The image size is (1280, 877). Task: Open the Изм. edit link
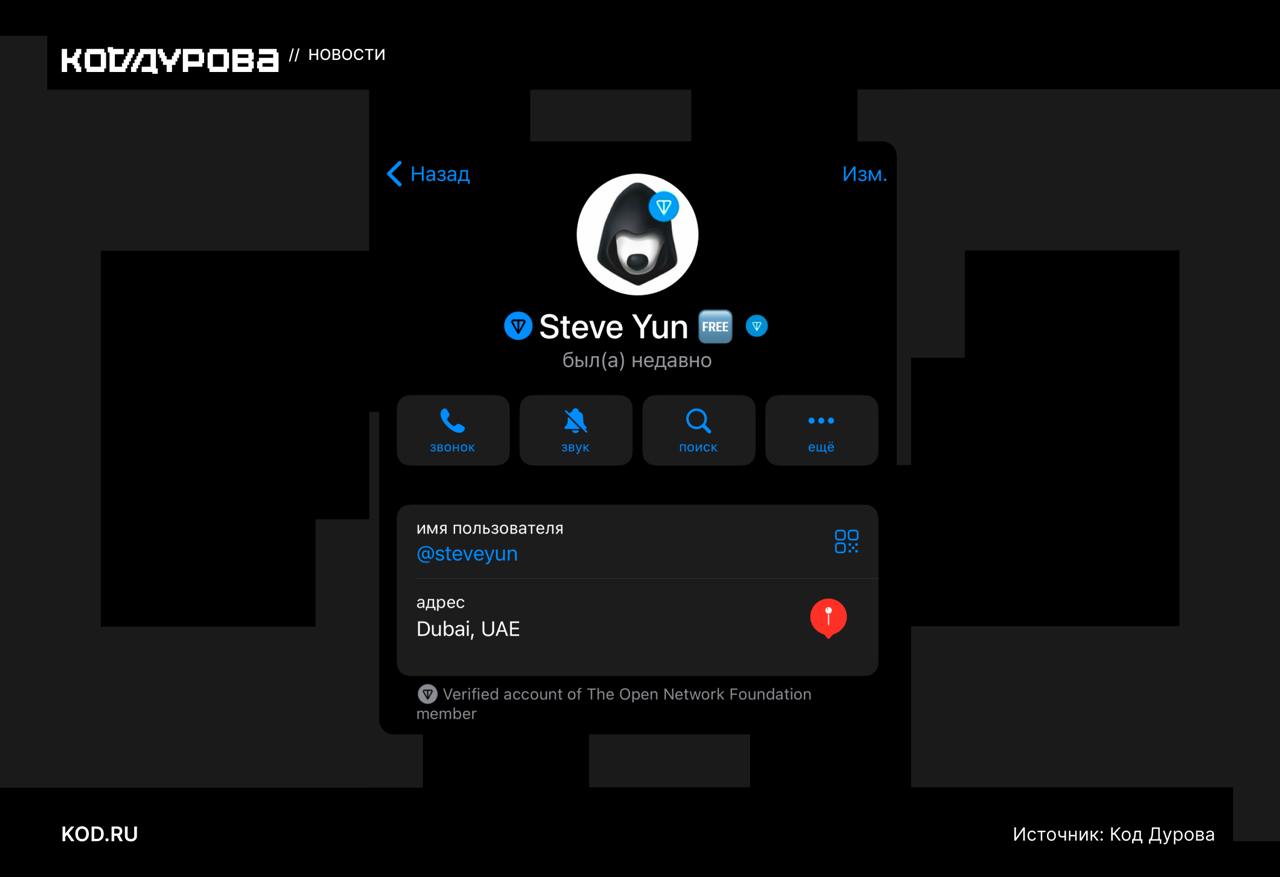click(864, 174)
